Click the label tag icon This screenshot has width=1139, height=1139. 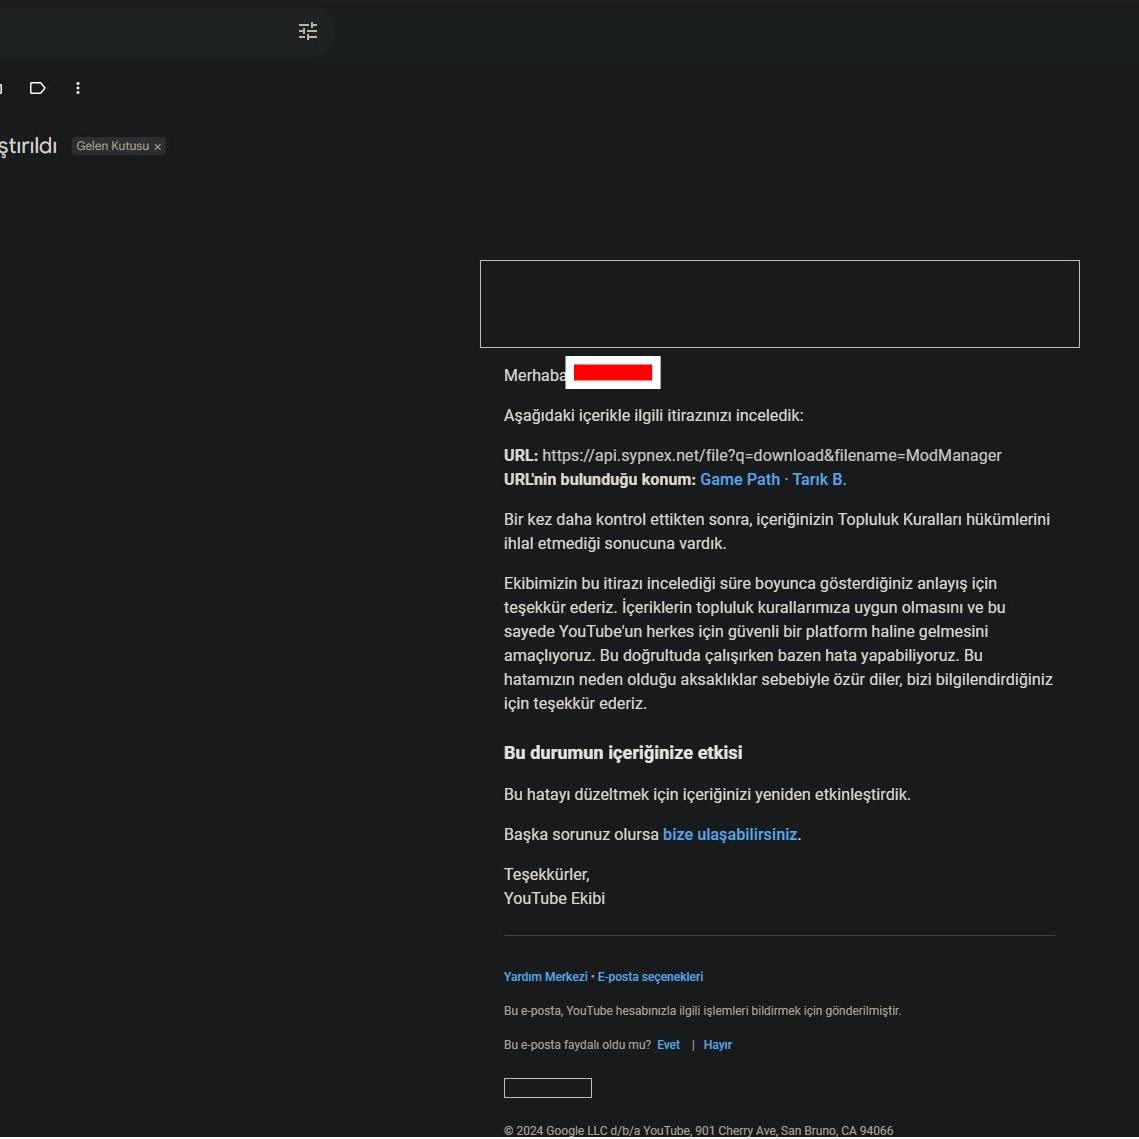click(38, 88)
